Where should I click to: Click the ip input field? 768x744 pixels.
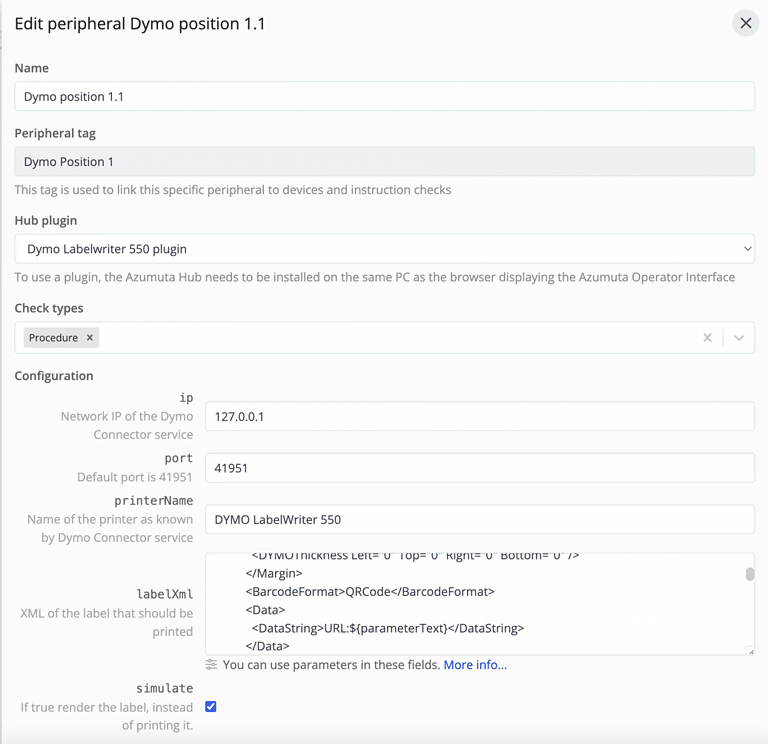pos(480,416)
